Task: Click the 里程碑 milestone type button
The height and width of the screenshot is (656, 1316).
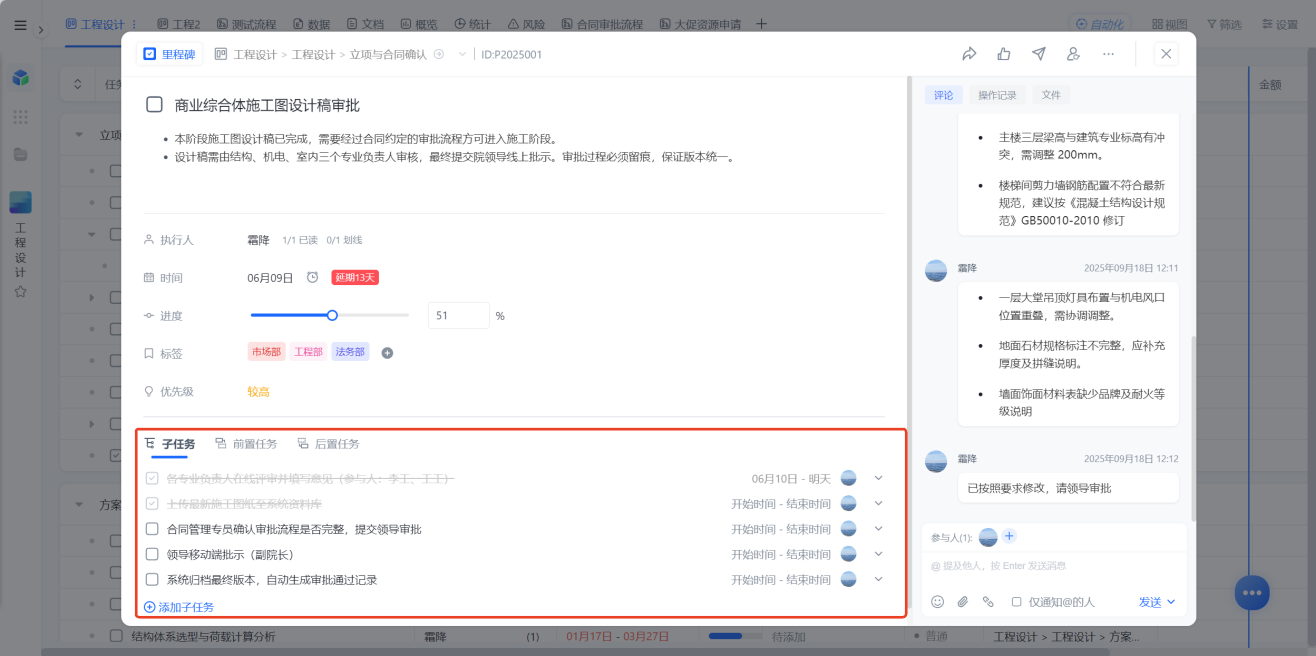Action: pos(170,55)
